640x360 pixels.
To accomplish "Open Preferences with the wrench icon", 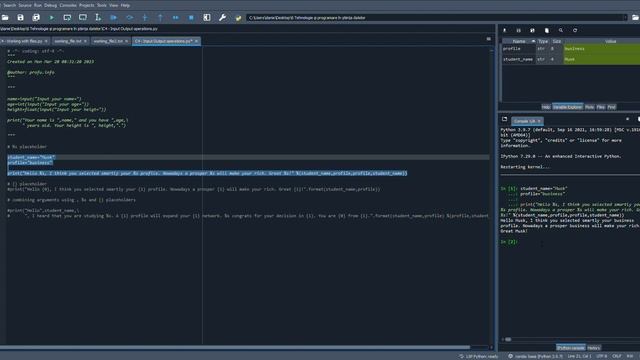I will (x=222, y=18).
